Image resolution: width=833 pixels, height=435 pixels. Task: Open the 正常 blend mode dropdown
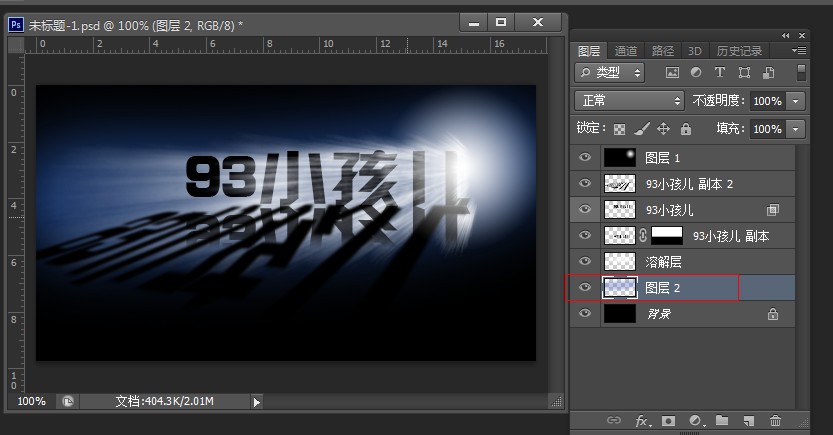point(629,101)
